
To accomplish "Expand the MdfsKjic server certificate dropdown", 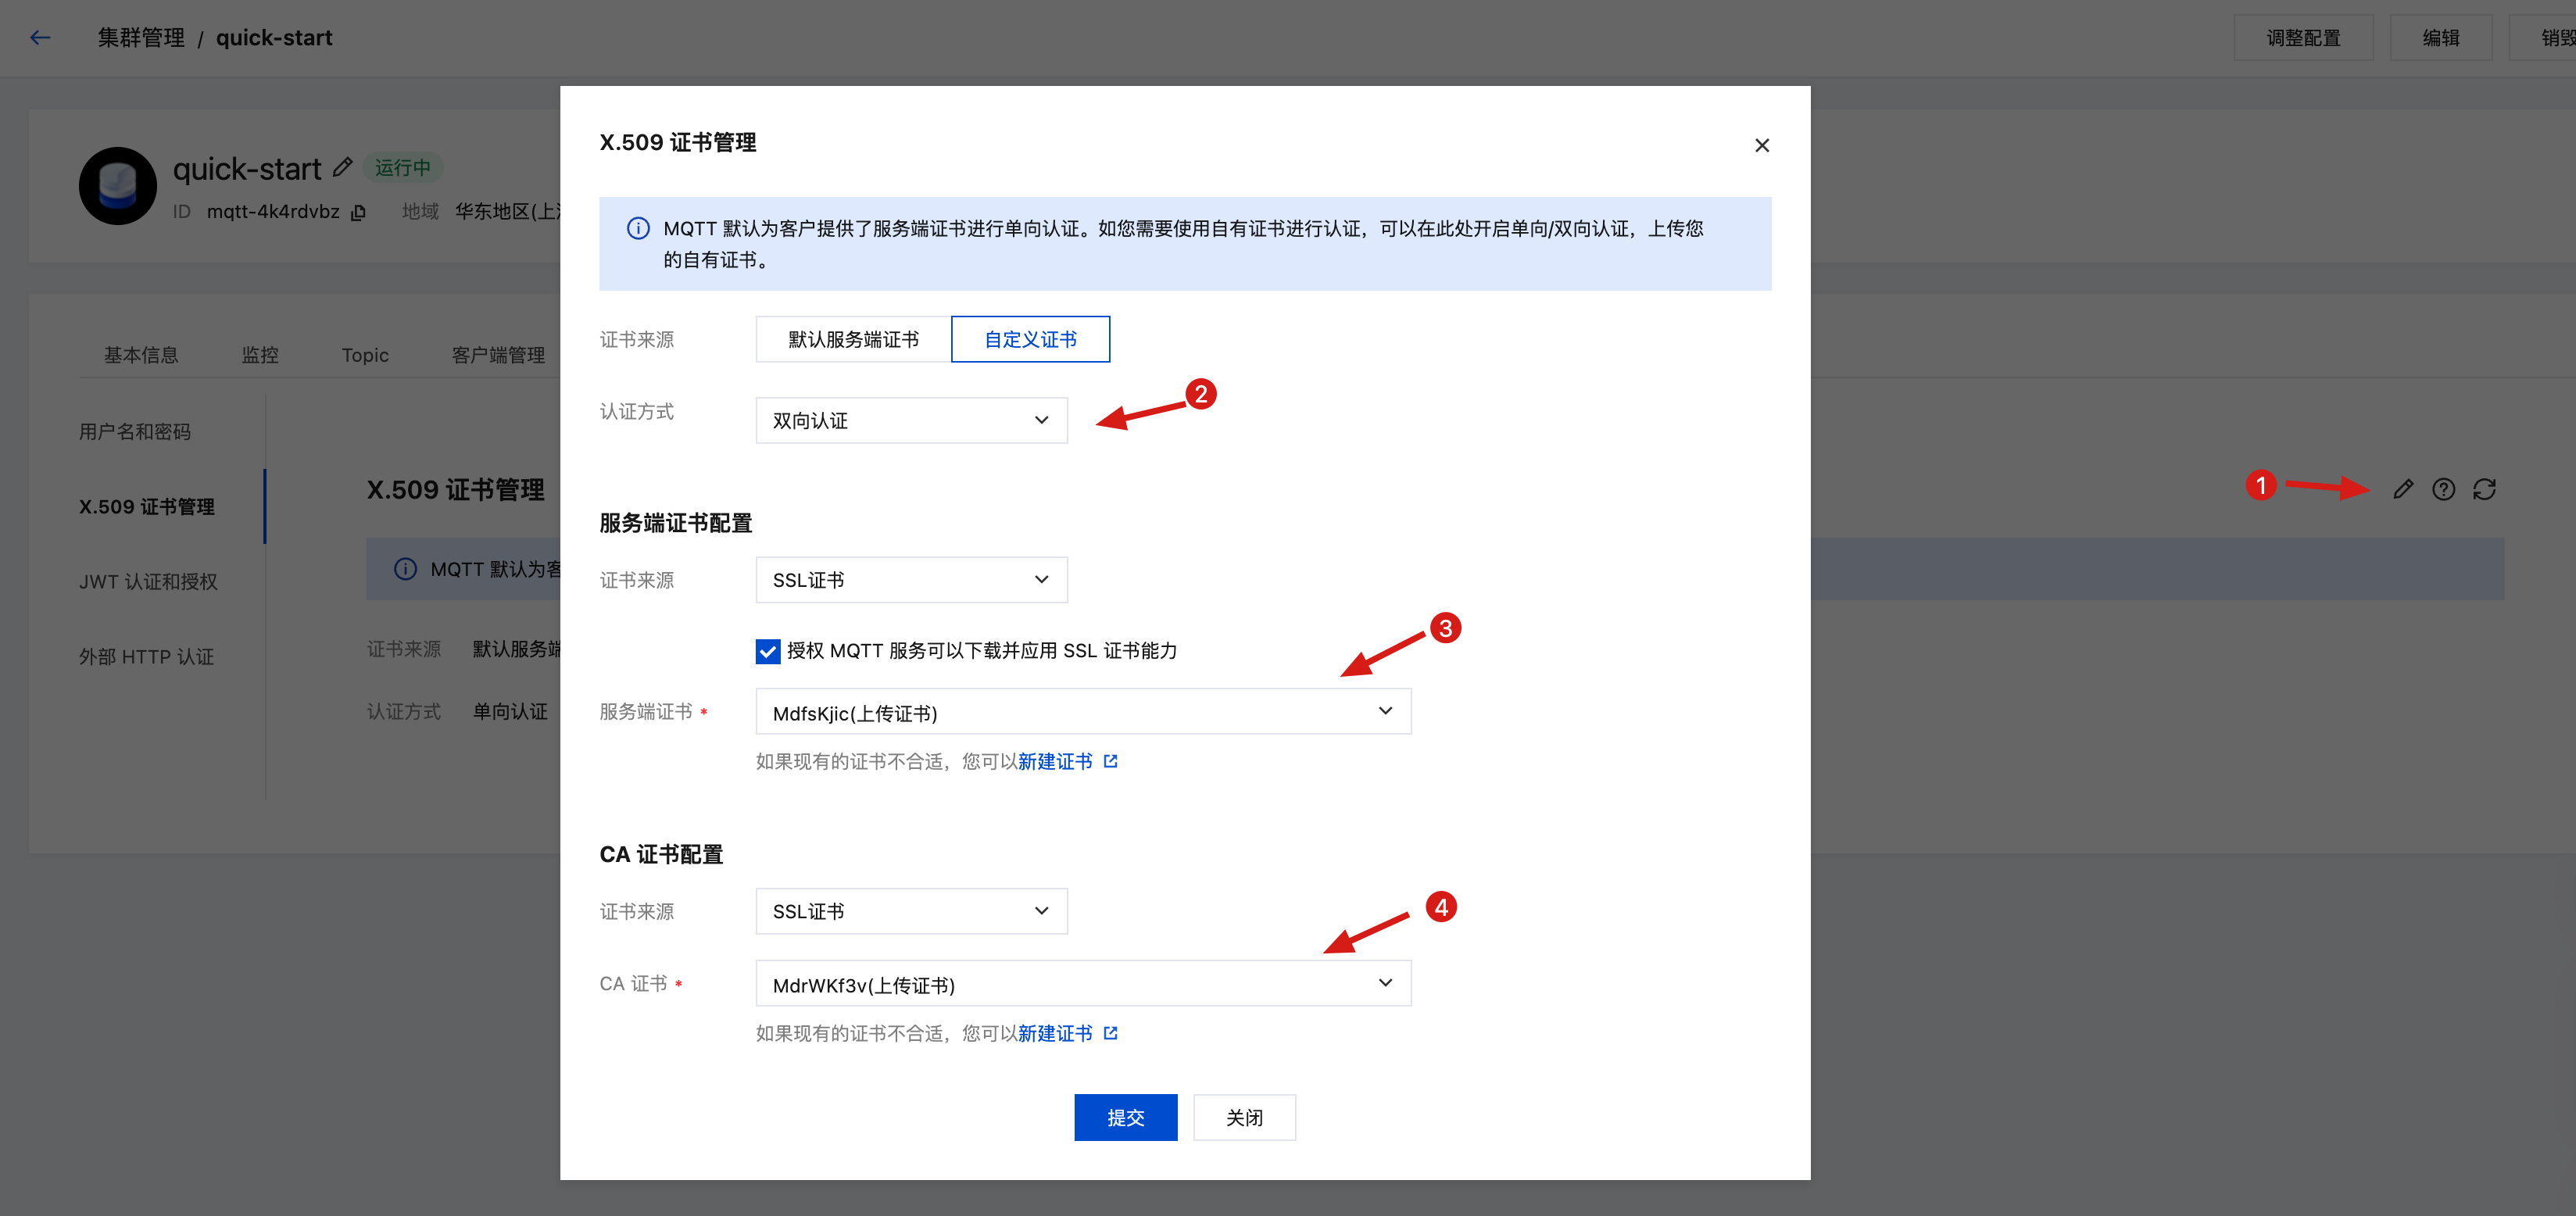I will point(1083,712).
